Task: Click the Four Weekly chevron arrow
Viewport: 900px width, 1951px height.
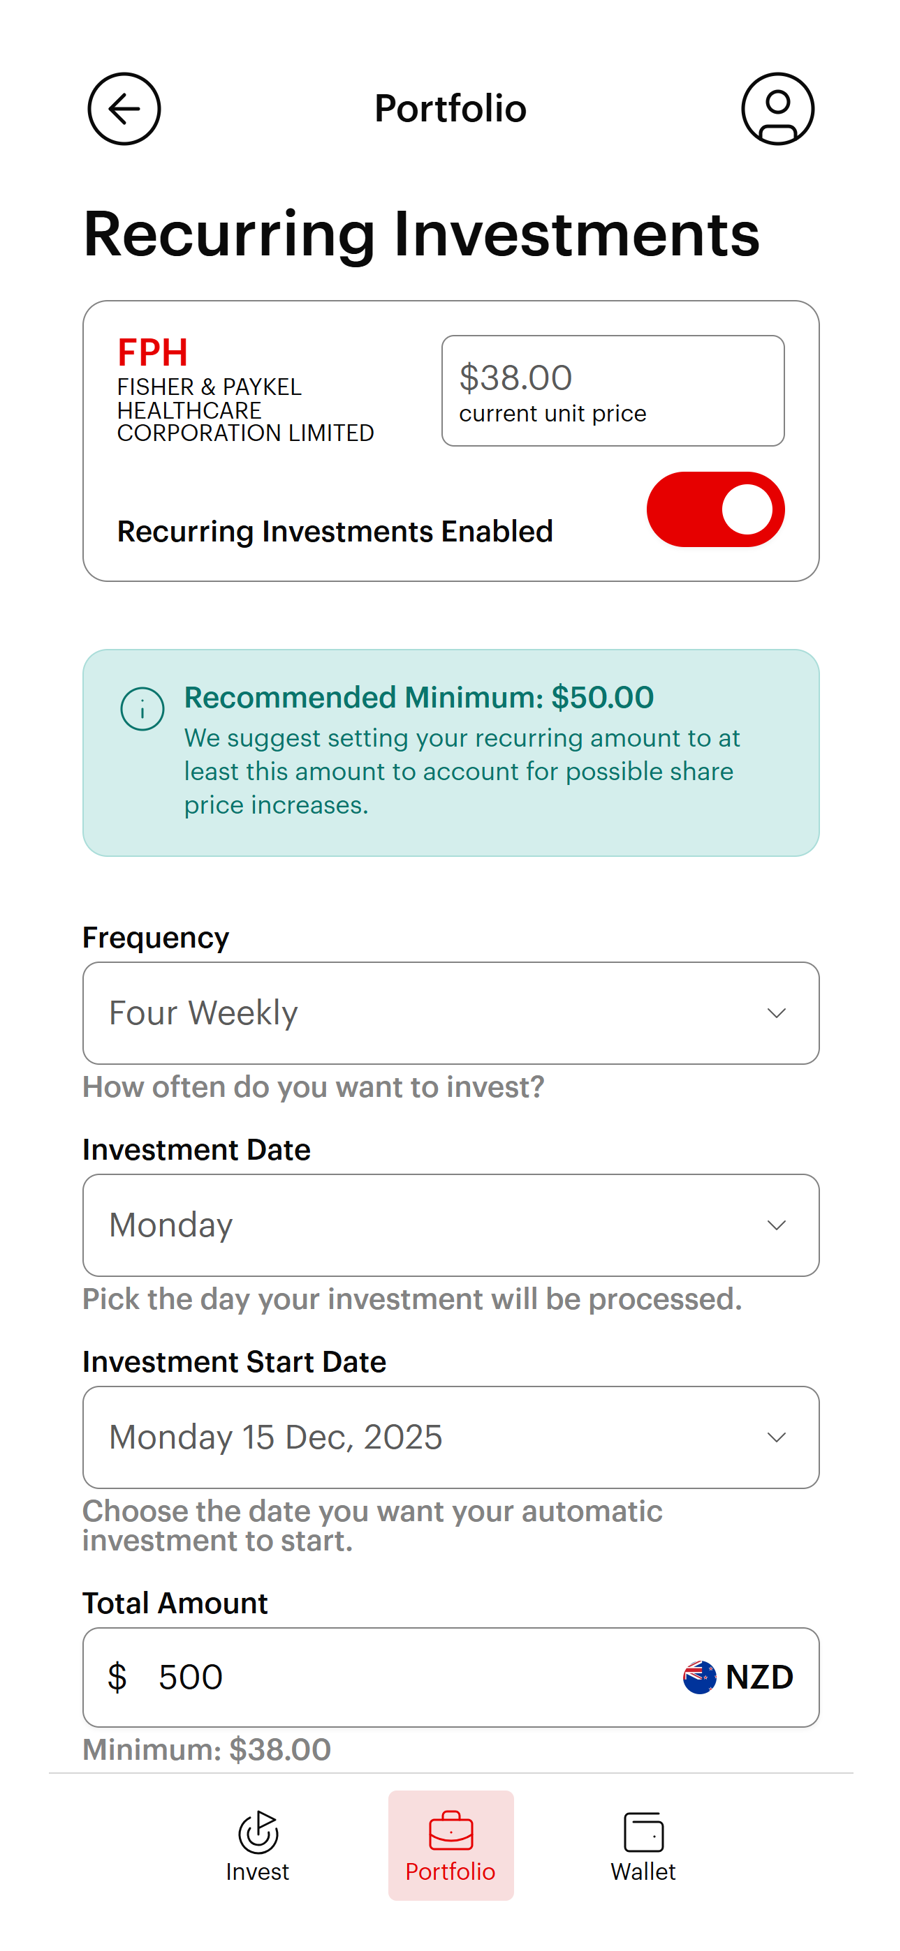Action: tap(776, 1013)
